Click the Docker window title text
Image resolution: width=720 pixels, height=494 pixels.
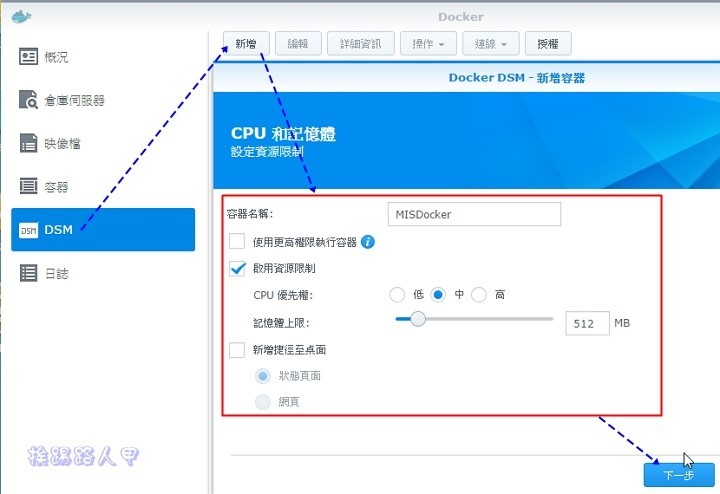tap(461, 17)
